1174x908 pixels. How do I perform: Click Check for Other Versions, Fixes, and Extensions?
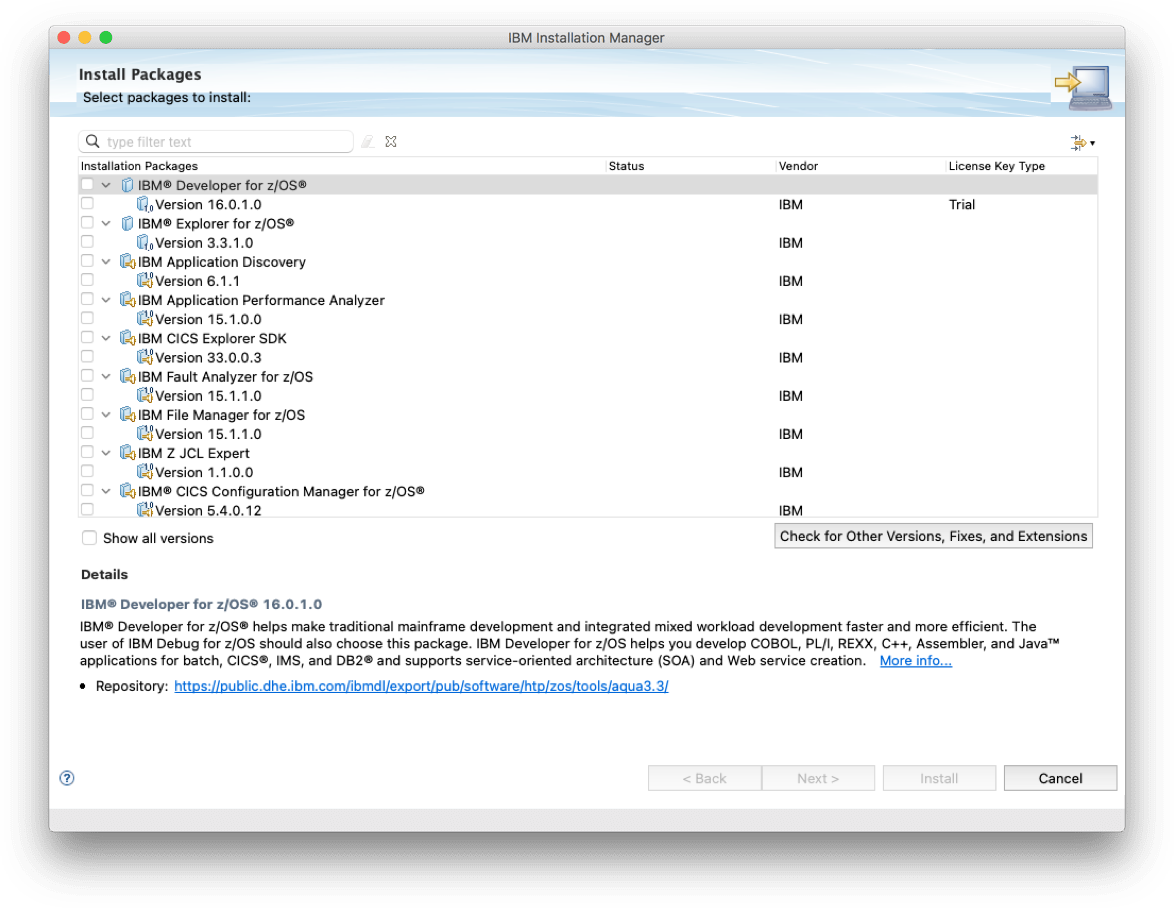[933, 536]
